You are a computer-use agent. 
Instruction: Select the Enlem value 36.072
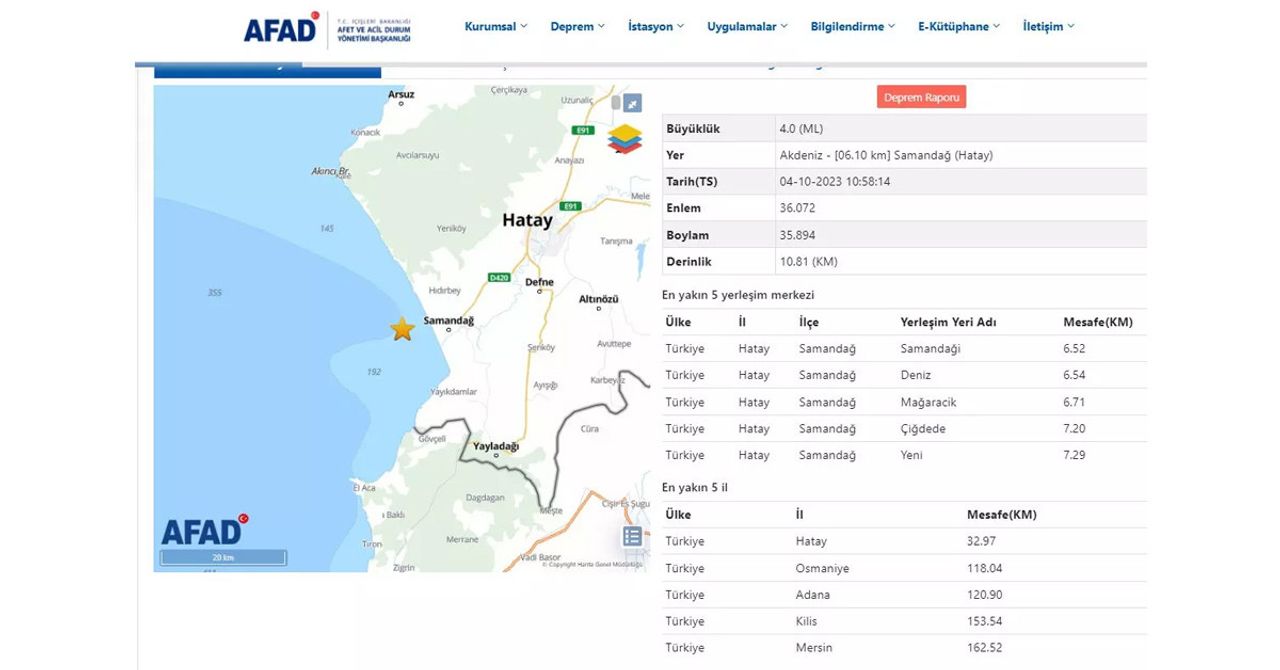coord(797,208)
